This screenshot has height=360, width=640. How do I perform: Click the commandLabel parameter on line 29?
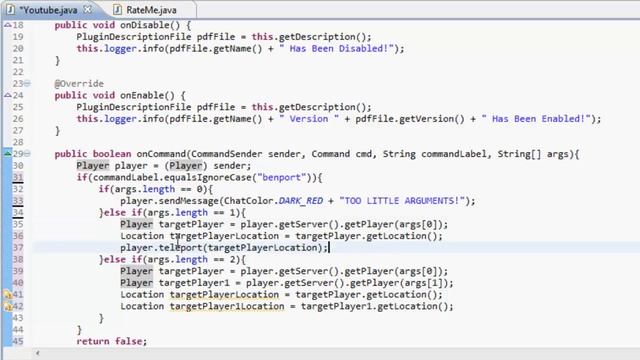click(454, 154)
